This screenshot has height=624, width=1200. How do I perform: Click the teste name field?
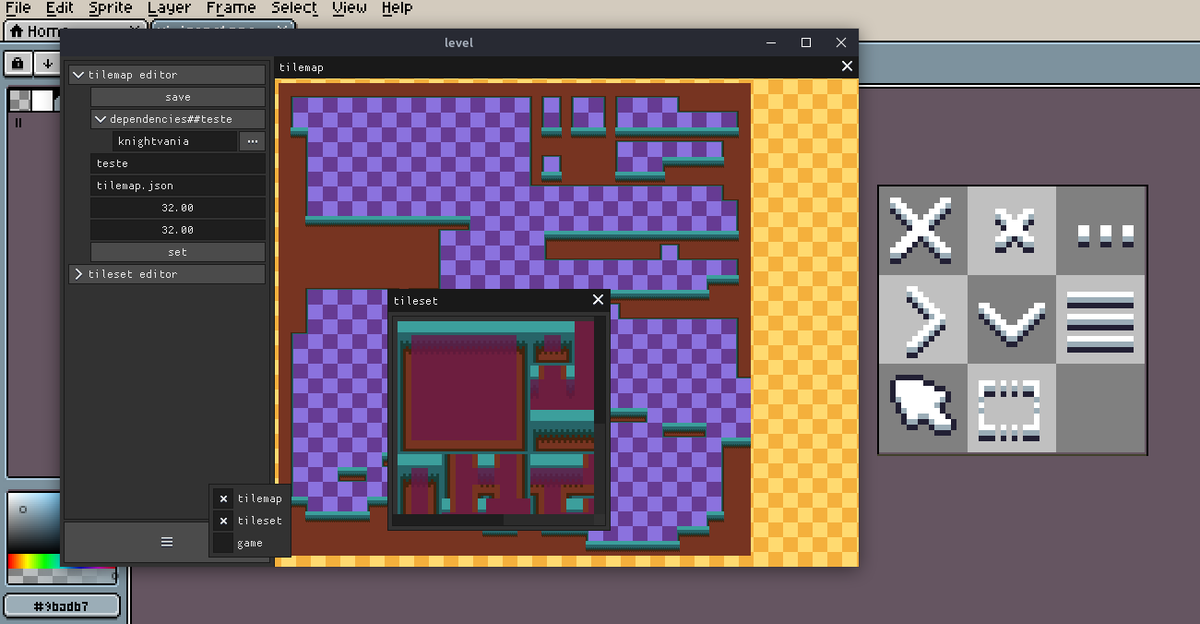click(x=178, y=163)
